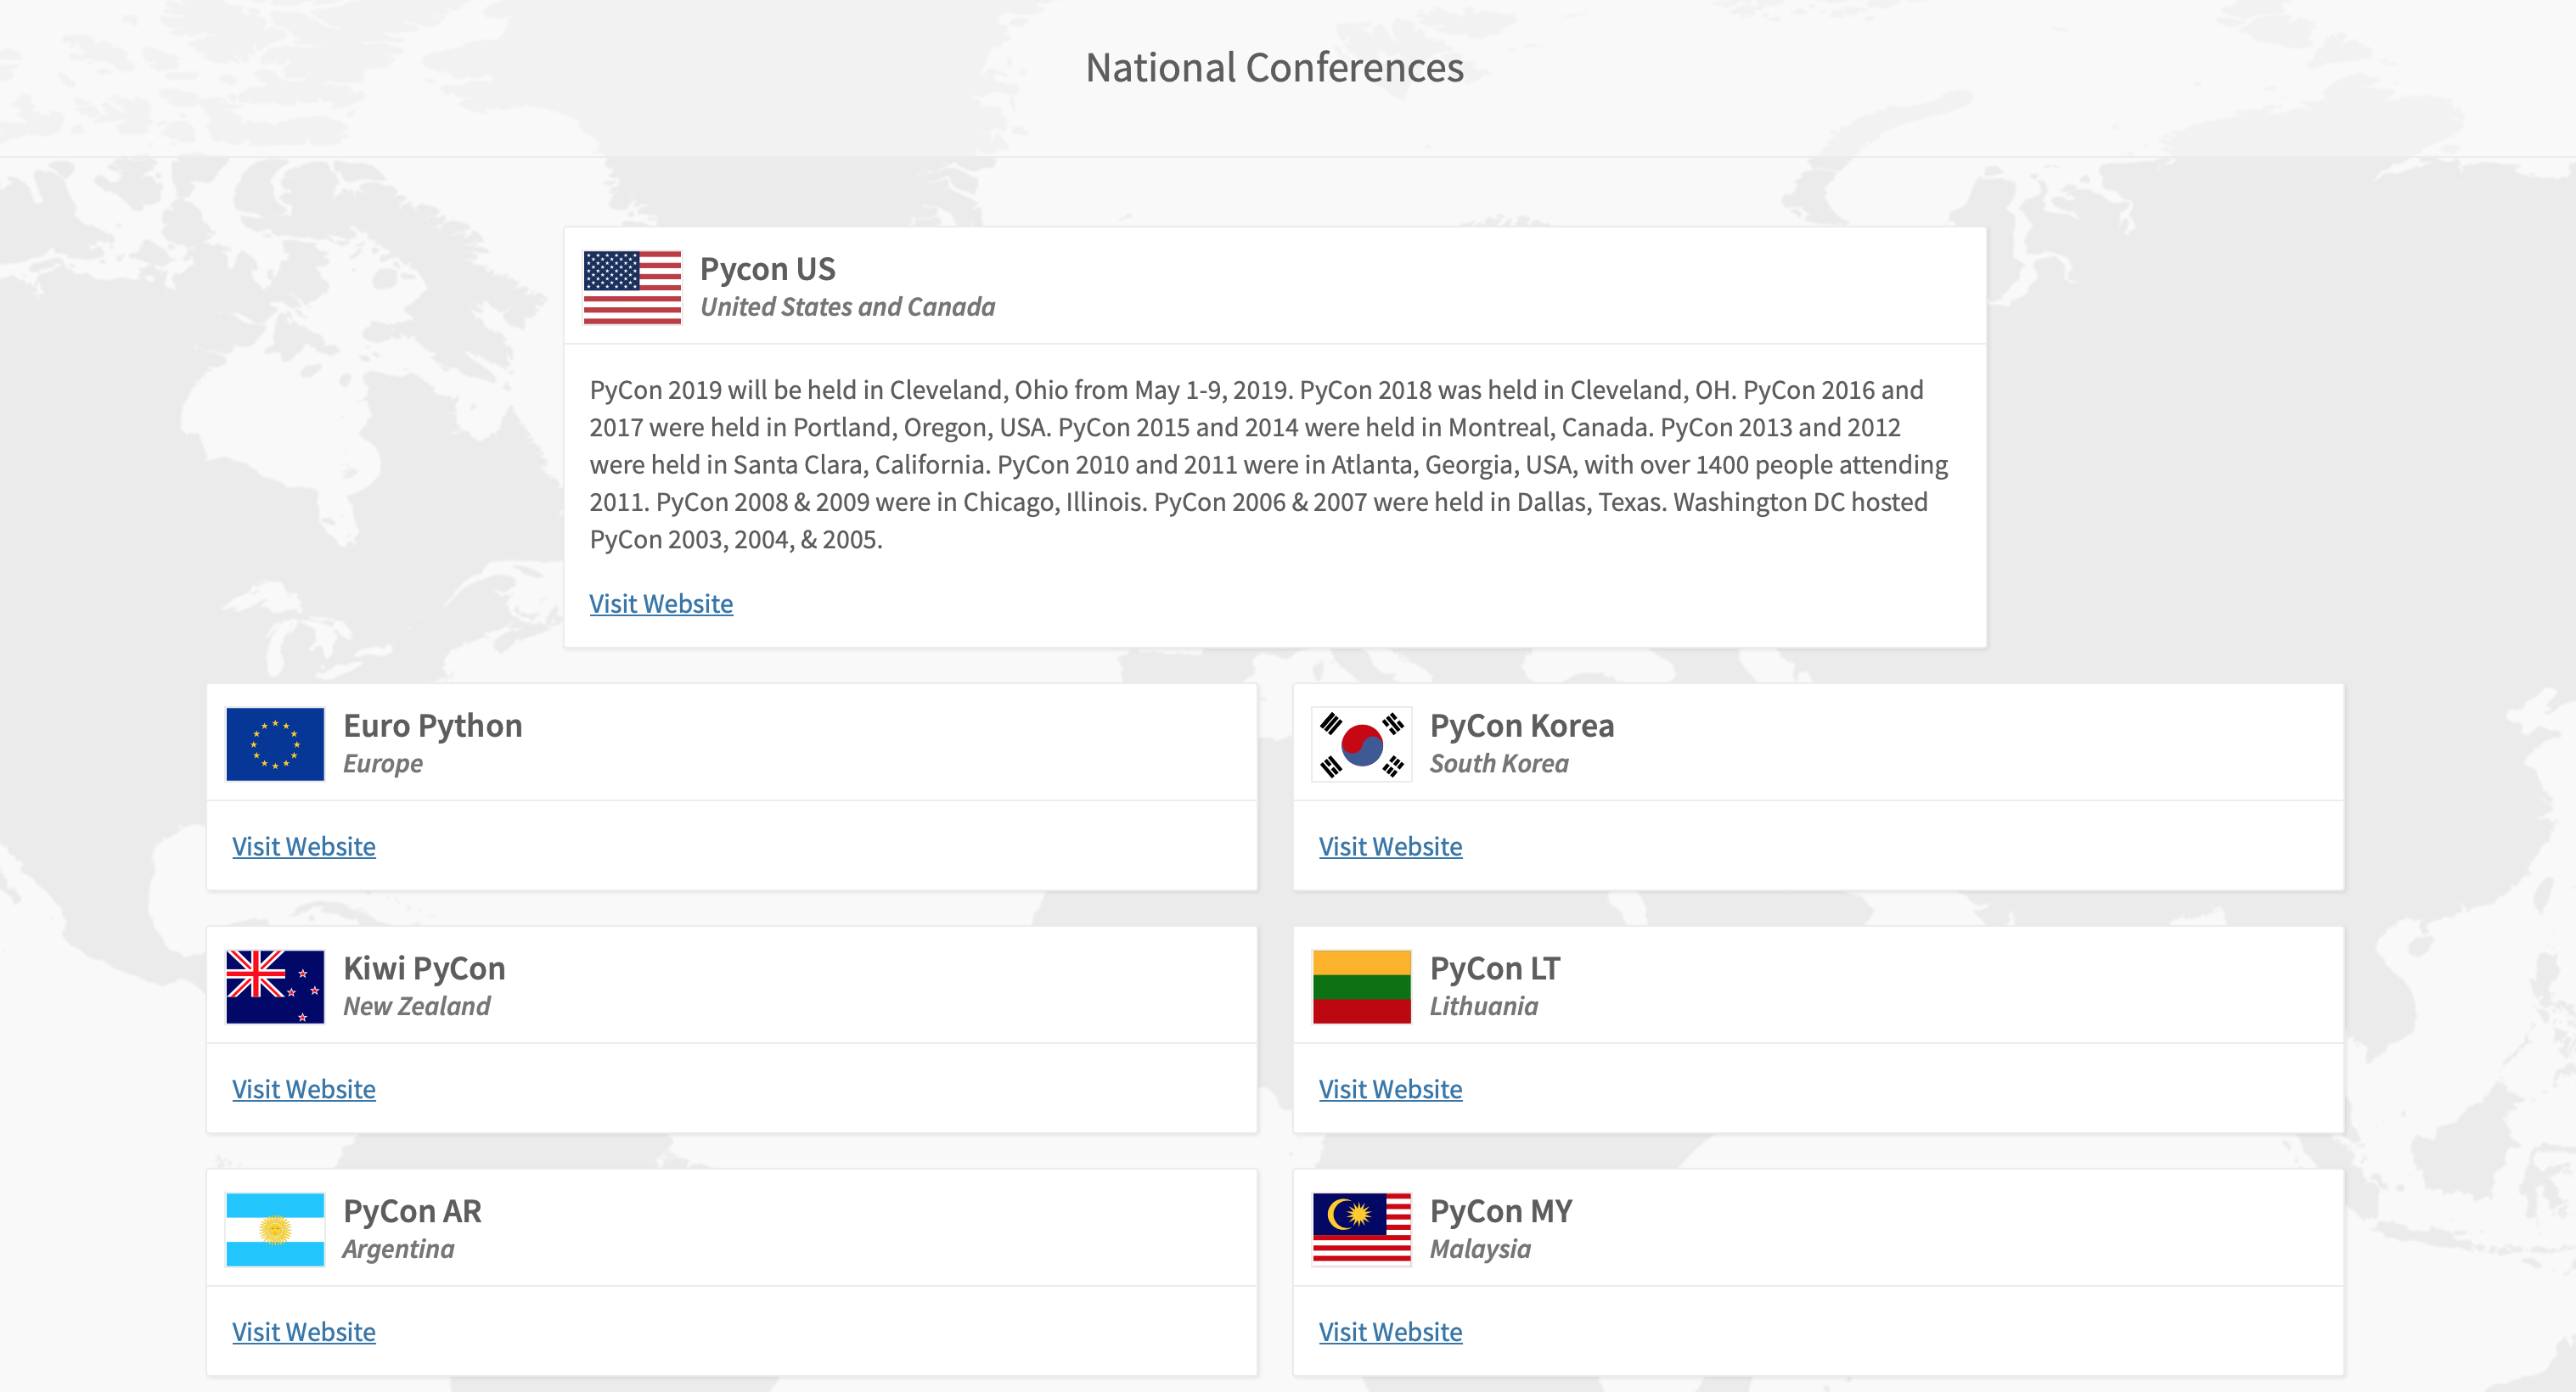The height and width of the screenshot is (1392, 2576).
Task: Open Visit Website link for PyCon Korea
Action: point(1390,847)
